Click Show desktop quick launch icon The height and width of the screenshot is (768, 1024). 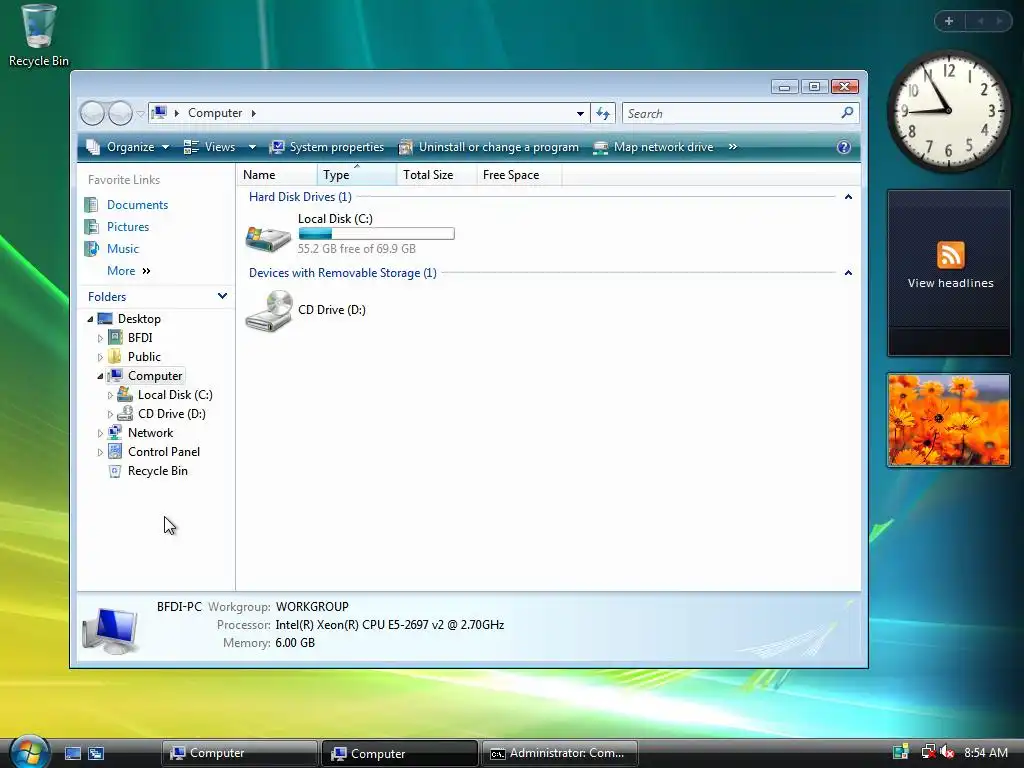[72, 754]
